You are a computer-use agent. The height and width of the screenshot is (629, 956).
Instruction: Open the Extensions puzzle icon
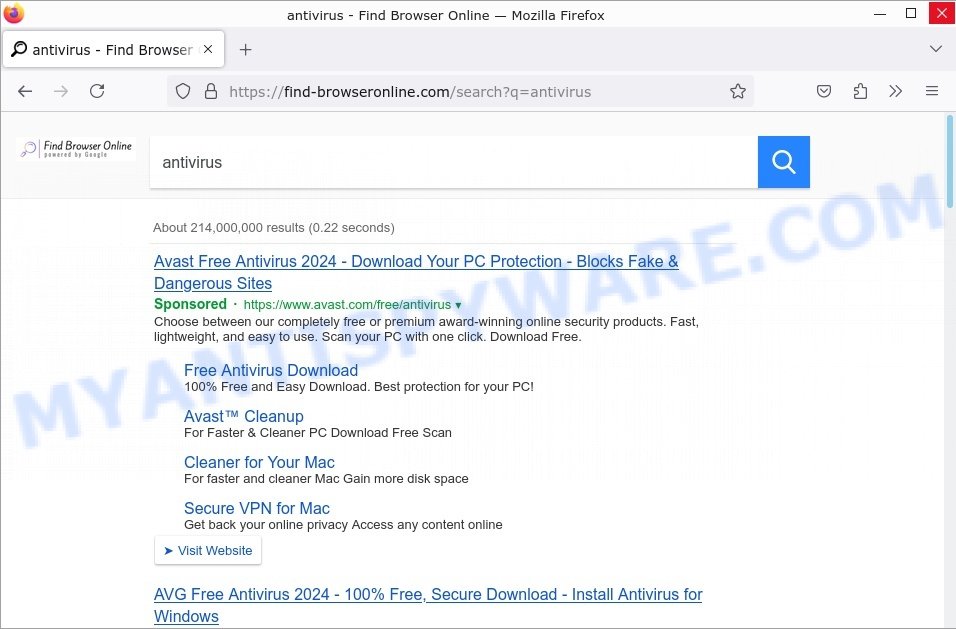click(860, 91)
